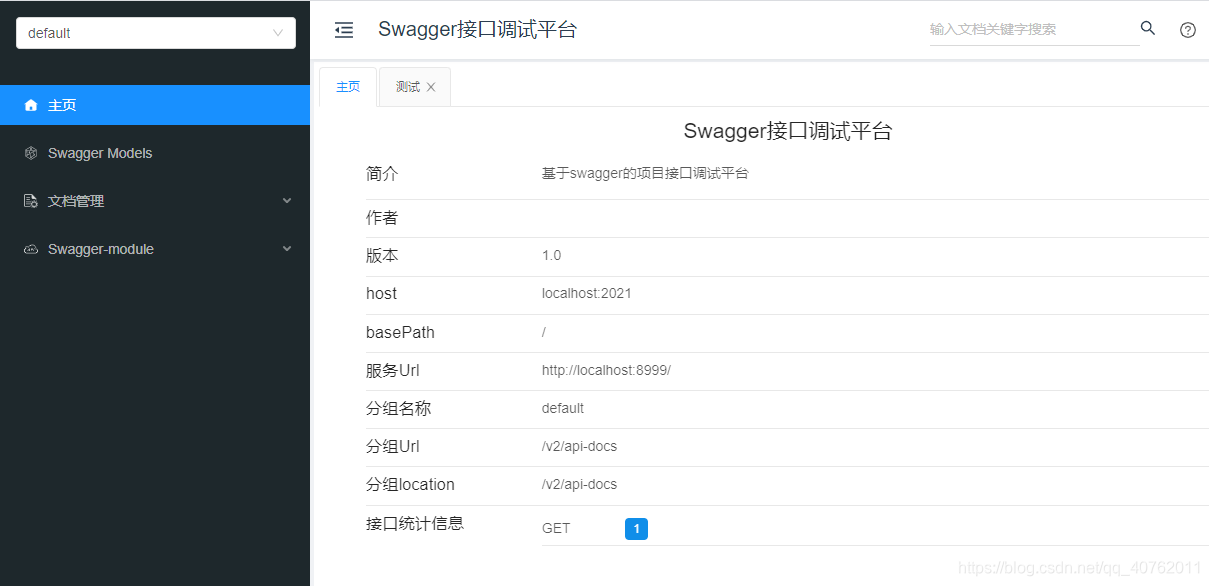Click the 分组Url value /v2/api-docs
The image size is (1209, 586).
tap(579, 446)
